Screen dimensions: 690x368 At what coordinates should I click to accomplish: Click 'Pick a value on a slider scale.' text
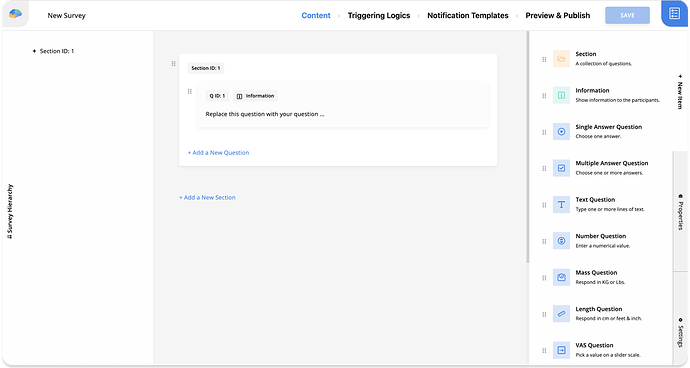[x=608, y=355]
